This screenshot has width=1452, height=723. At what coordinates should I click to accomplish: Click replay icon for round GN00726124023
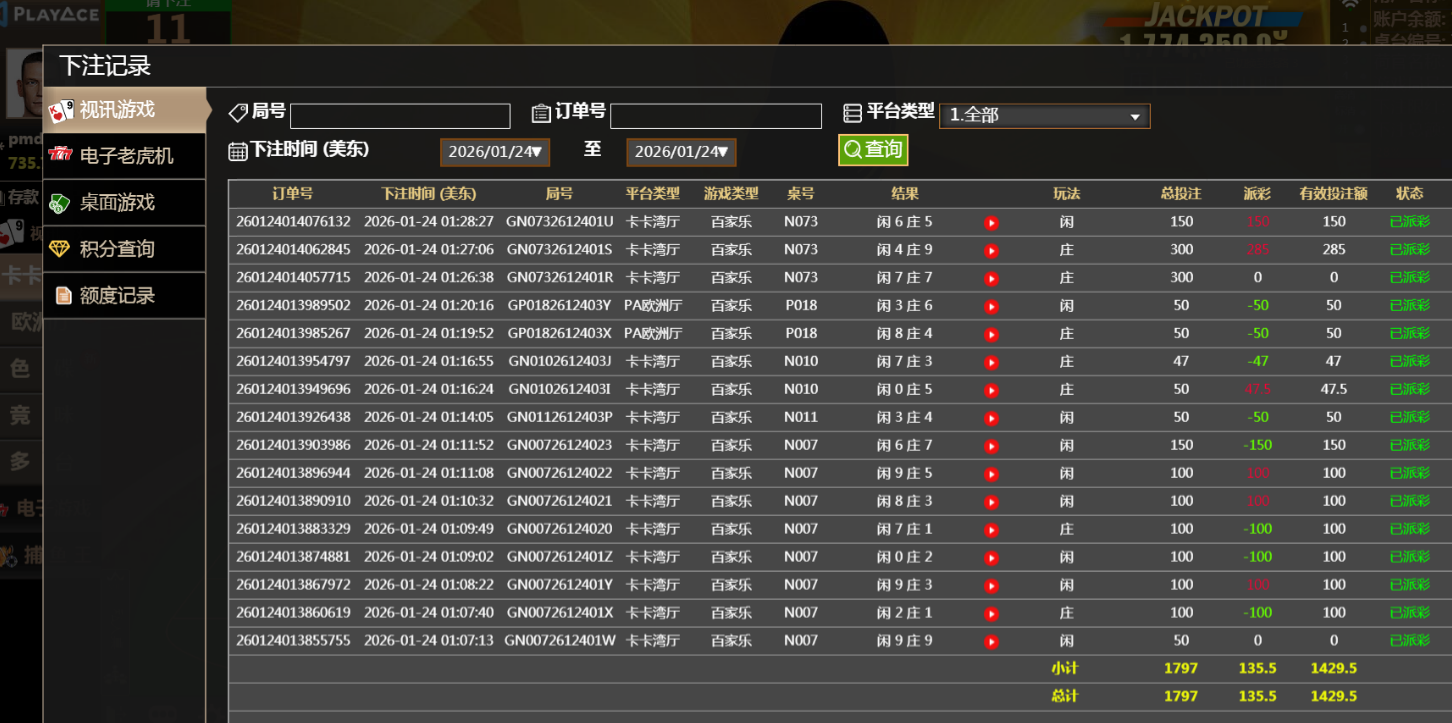(991, 447)
